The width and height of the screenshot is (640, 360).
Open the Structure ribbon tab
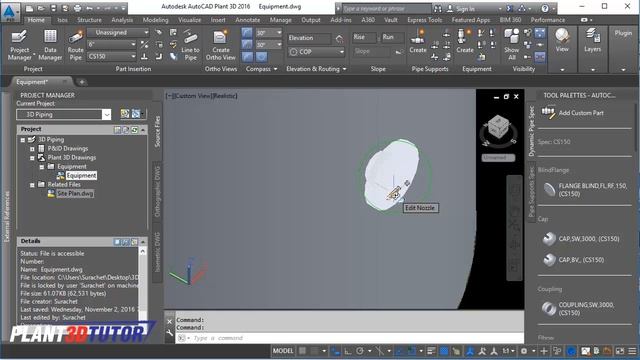tap(89, 20)
